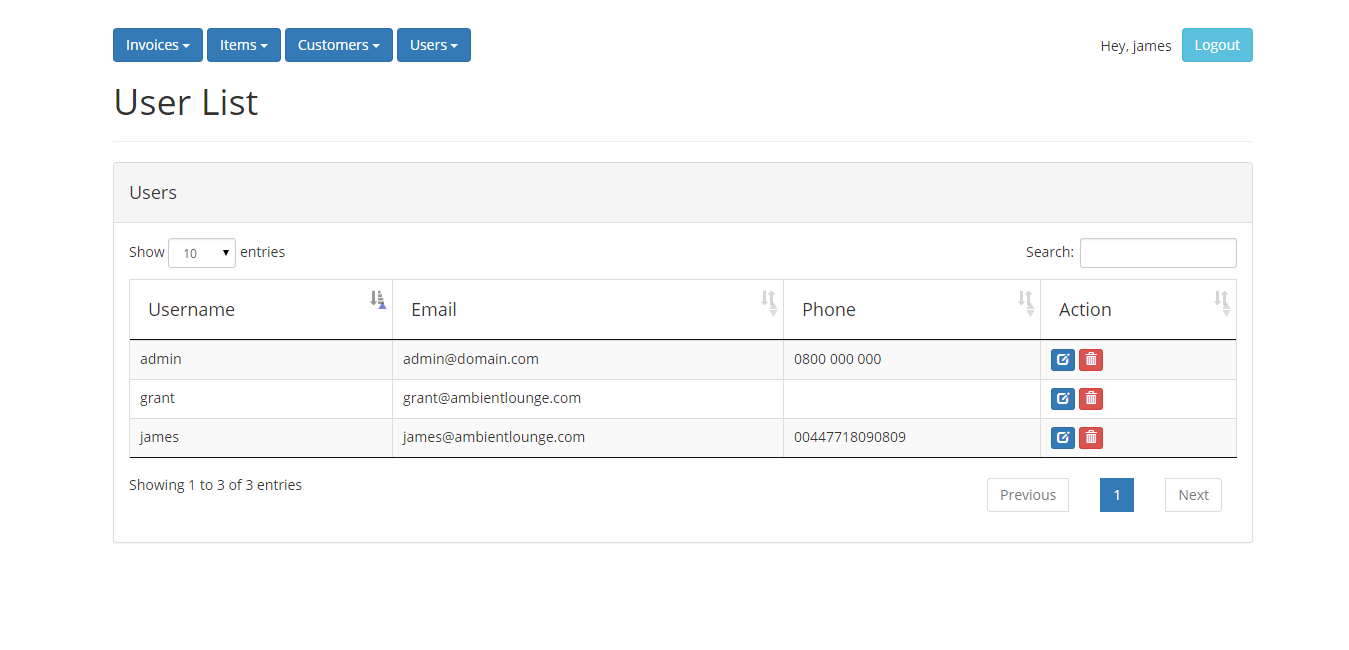Sort table by Email column arrows
Viewport: 1349px width, 650px height.
[x=768, y=302]
